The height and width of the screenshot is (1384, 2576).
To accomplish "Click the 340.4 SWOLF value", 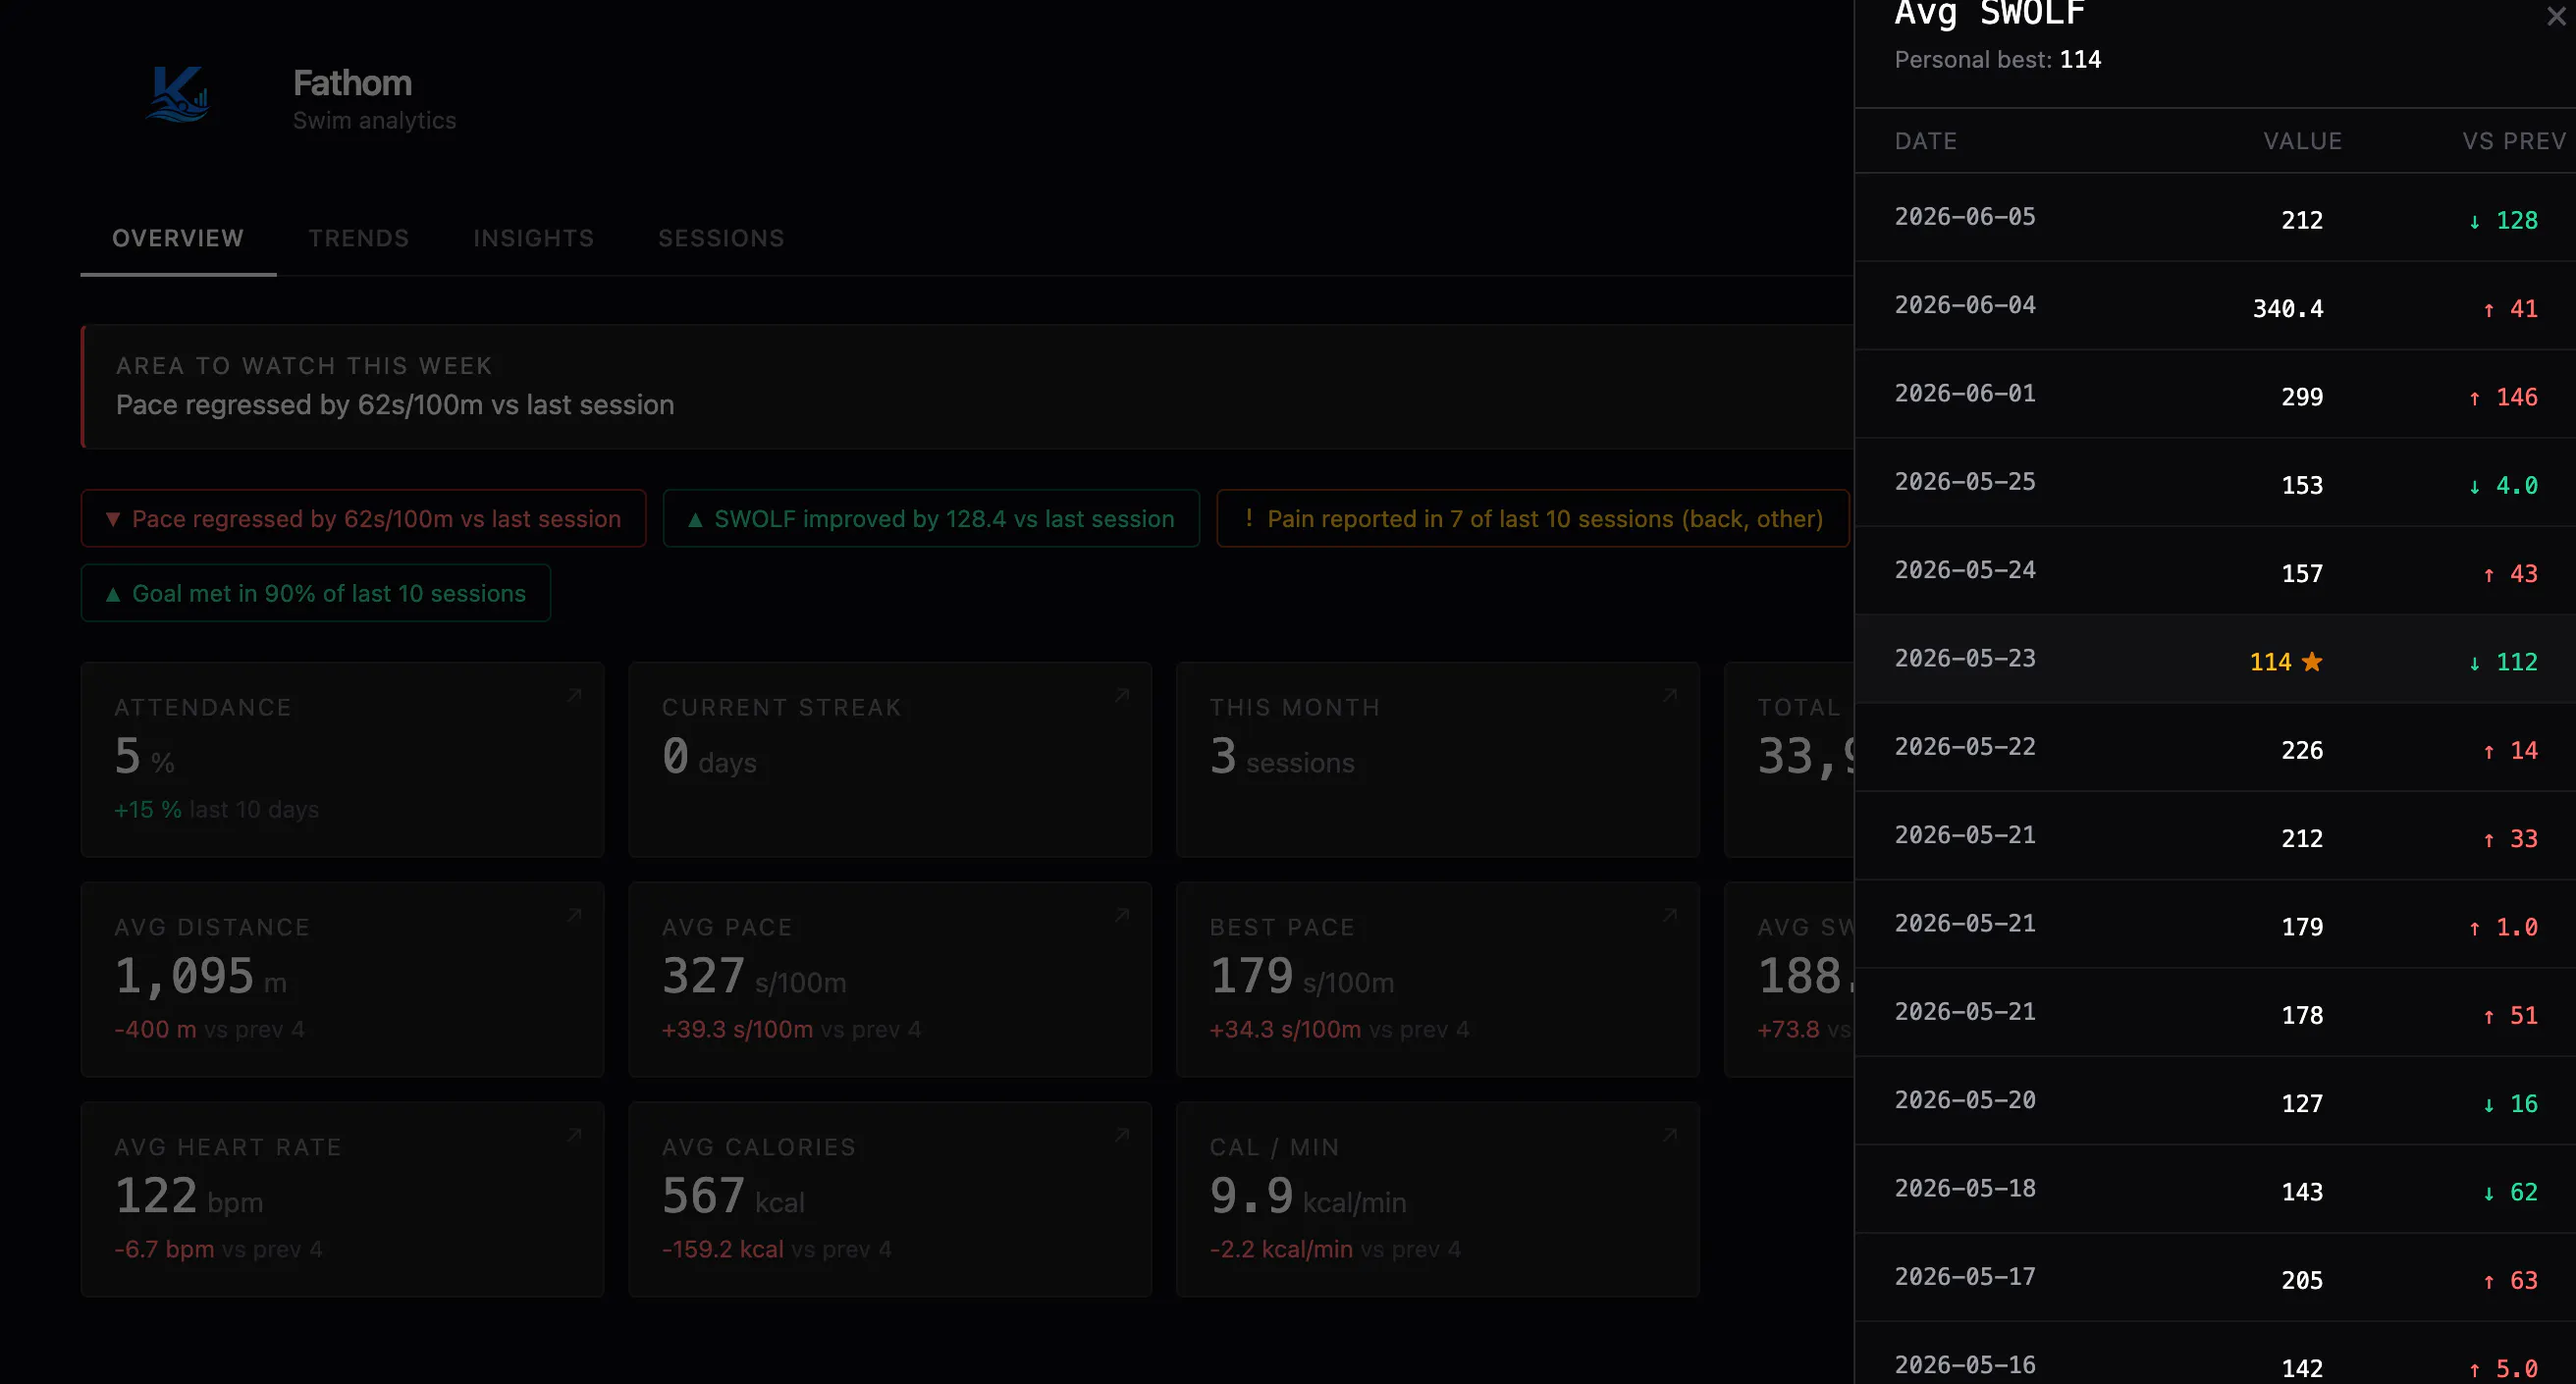I will coord(2287,309).
